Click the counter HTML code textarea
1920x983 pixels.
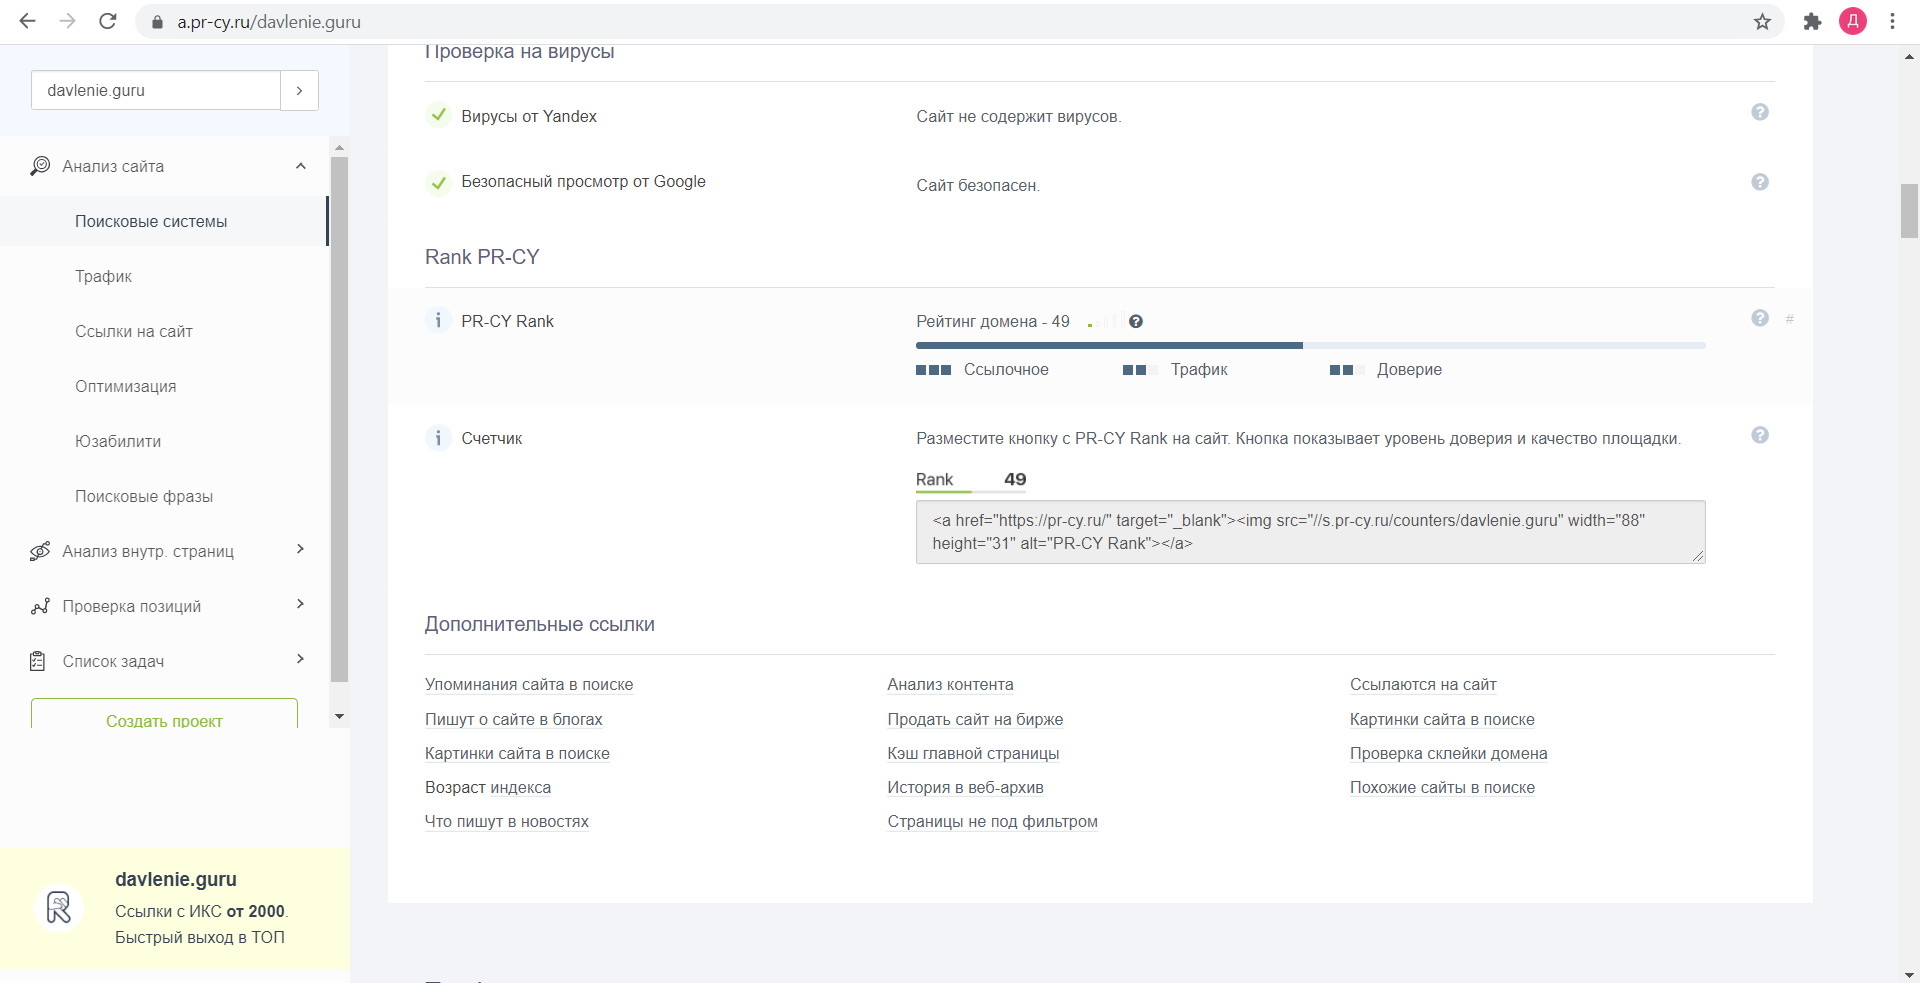pyautogui.click(x=1310, y=532)
